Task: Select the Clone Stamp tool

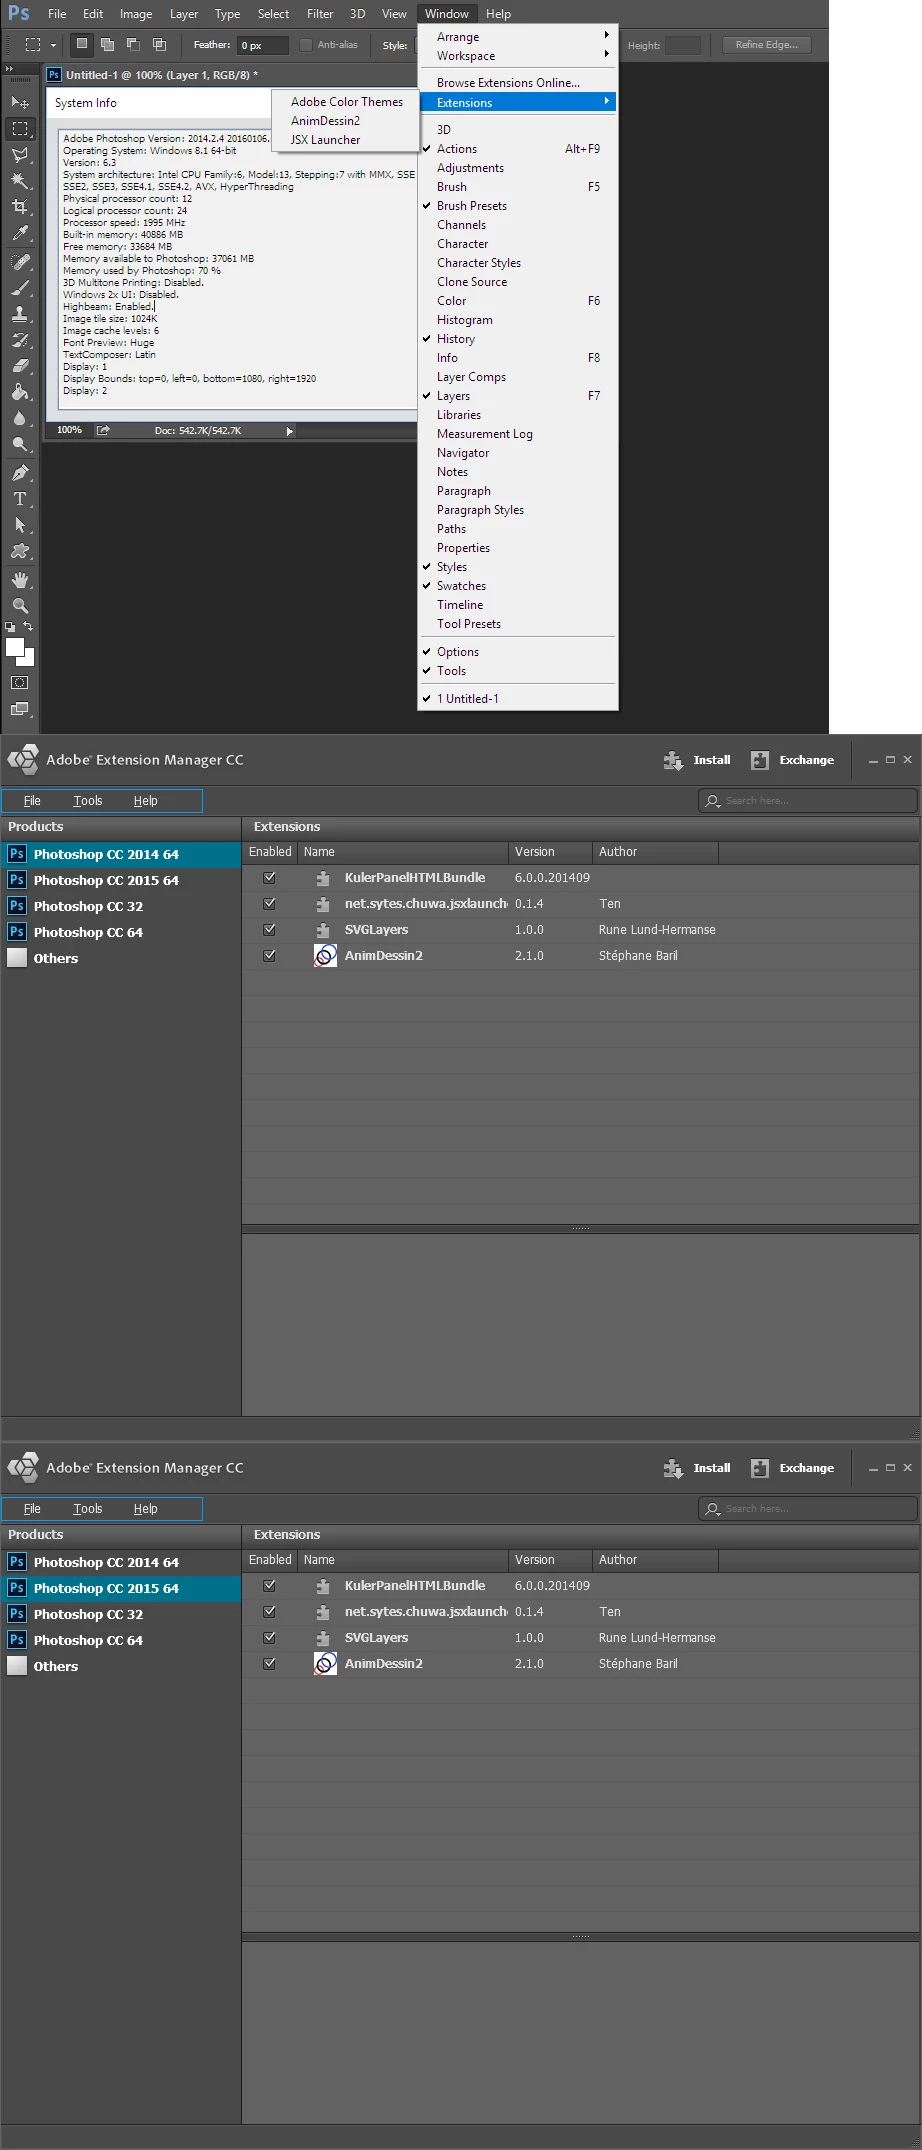Action: pos(20,314)
